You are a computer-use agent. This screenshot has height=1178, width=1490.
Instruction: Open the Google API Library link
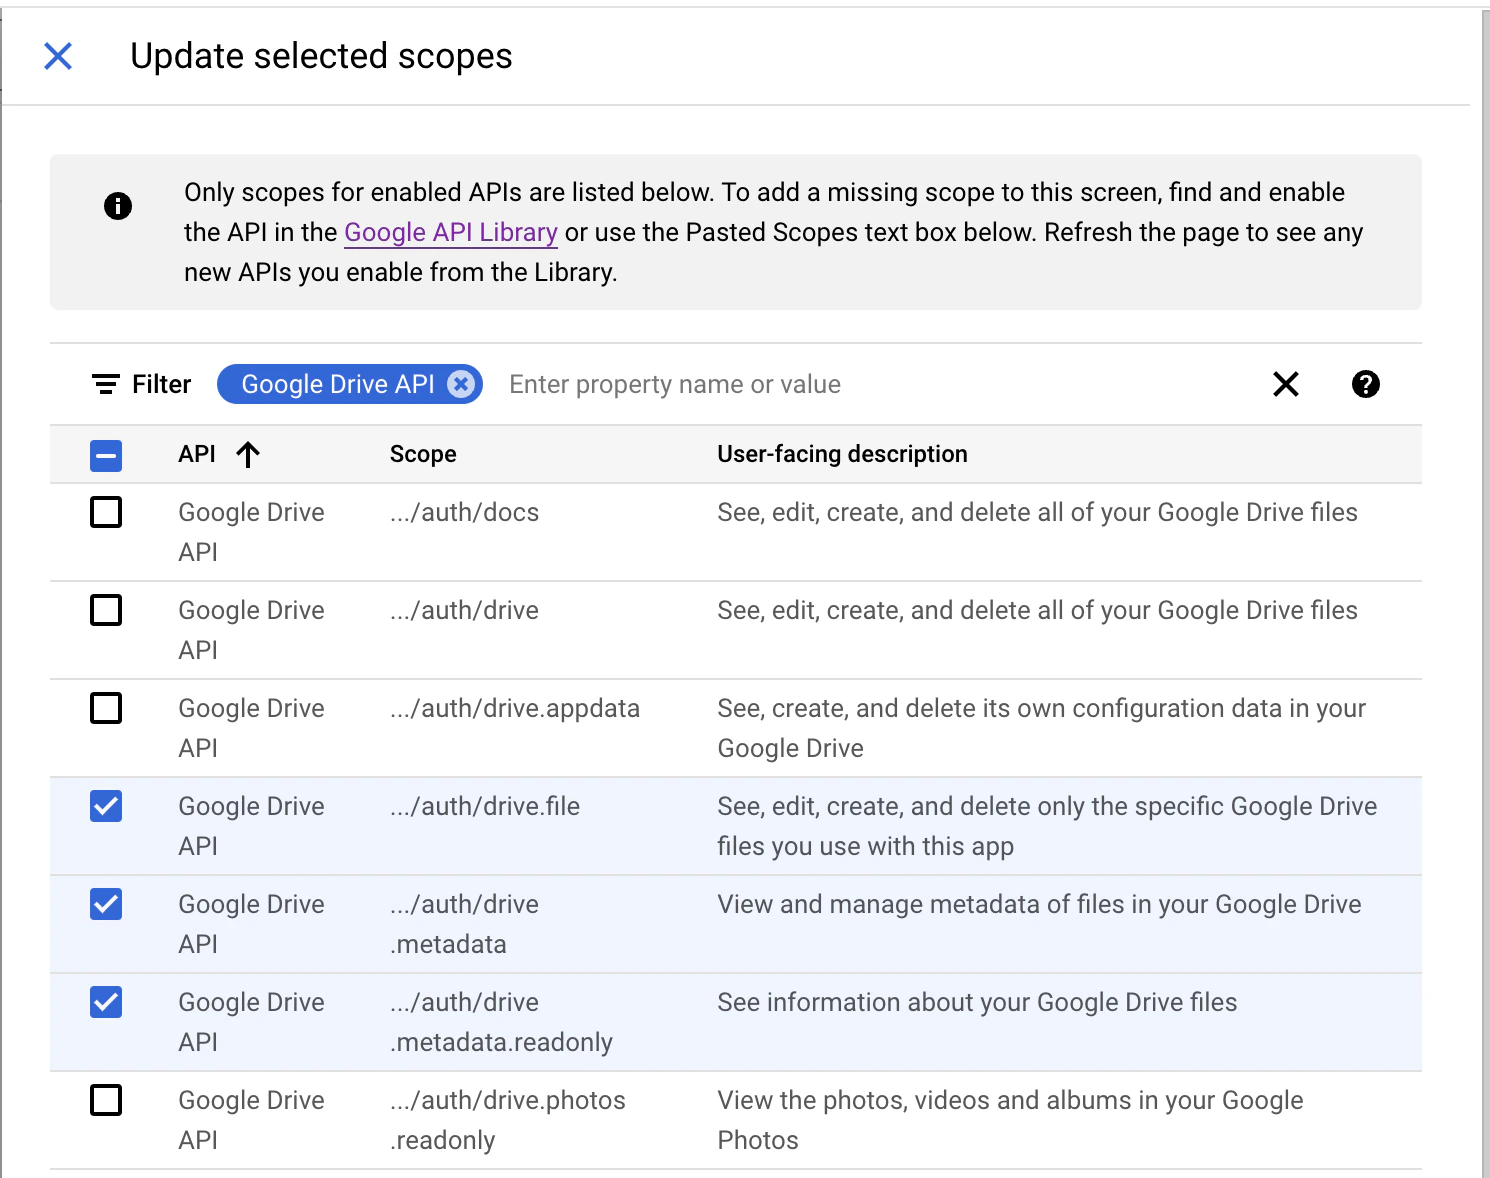point(450,232)
